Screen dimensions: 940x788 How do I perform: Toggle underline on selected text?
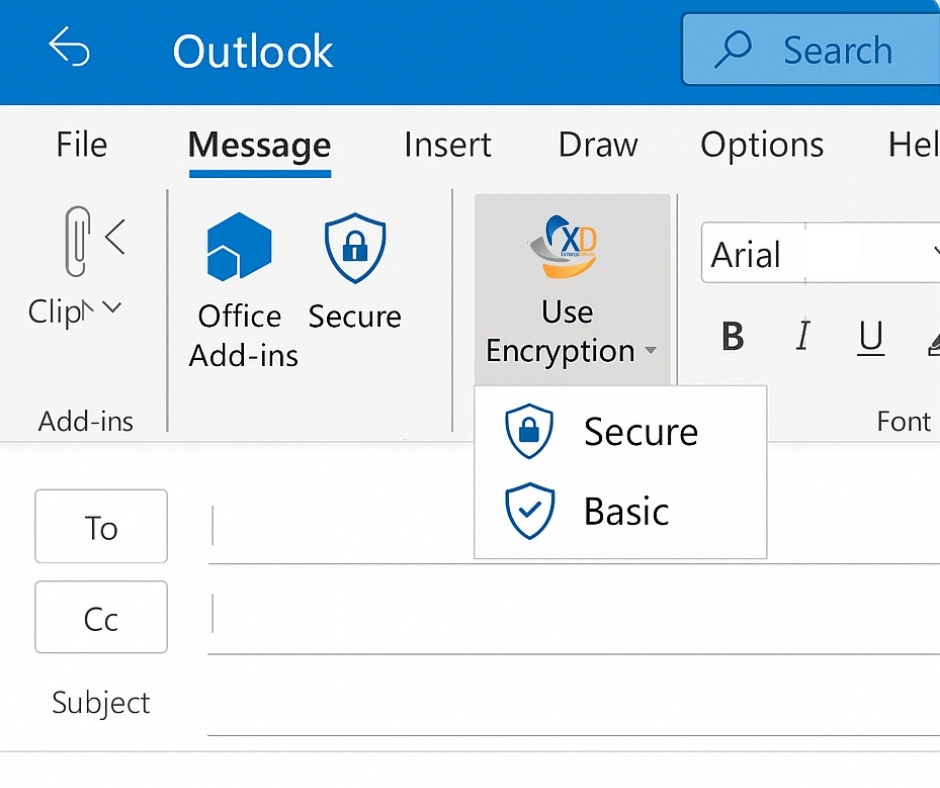pos(869,338)
